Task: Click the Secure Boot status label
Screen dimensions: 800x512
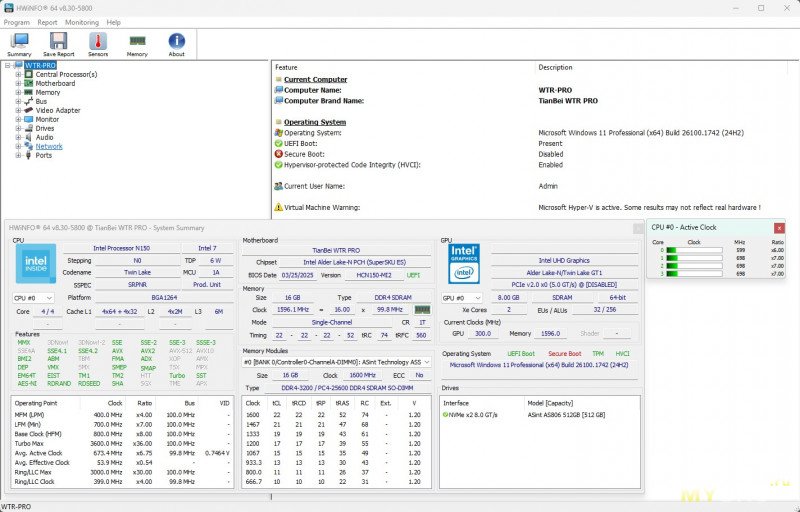Action: pyautogui.click(x=564, y=353)
